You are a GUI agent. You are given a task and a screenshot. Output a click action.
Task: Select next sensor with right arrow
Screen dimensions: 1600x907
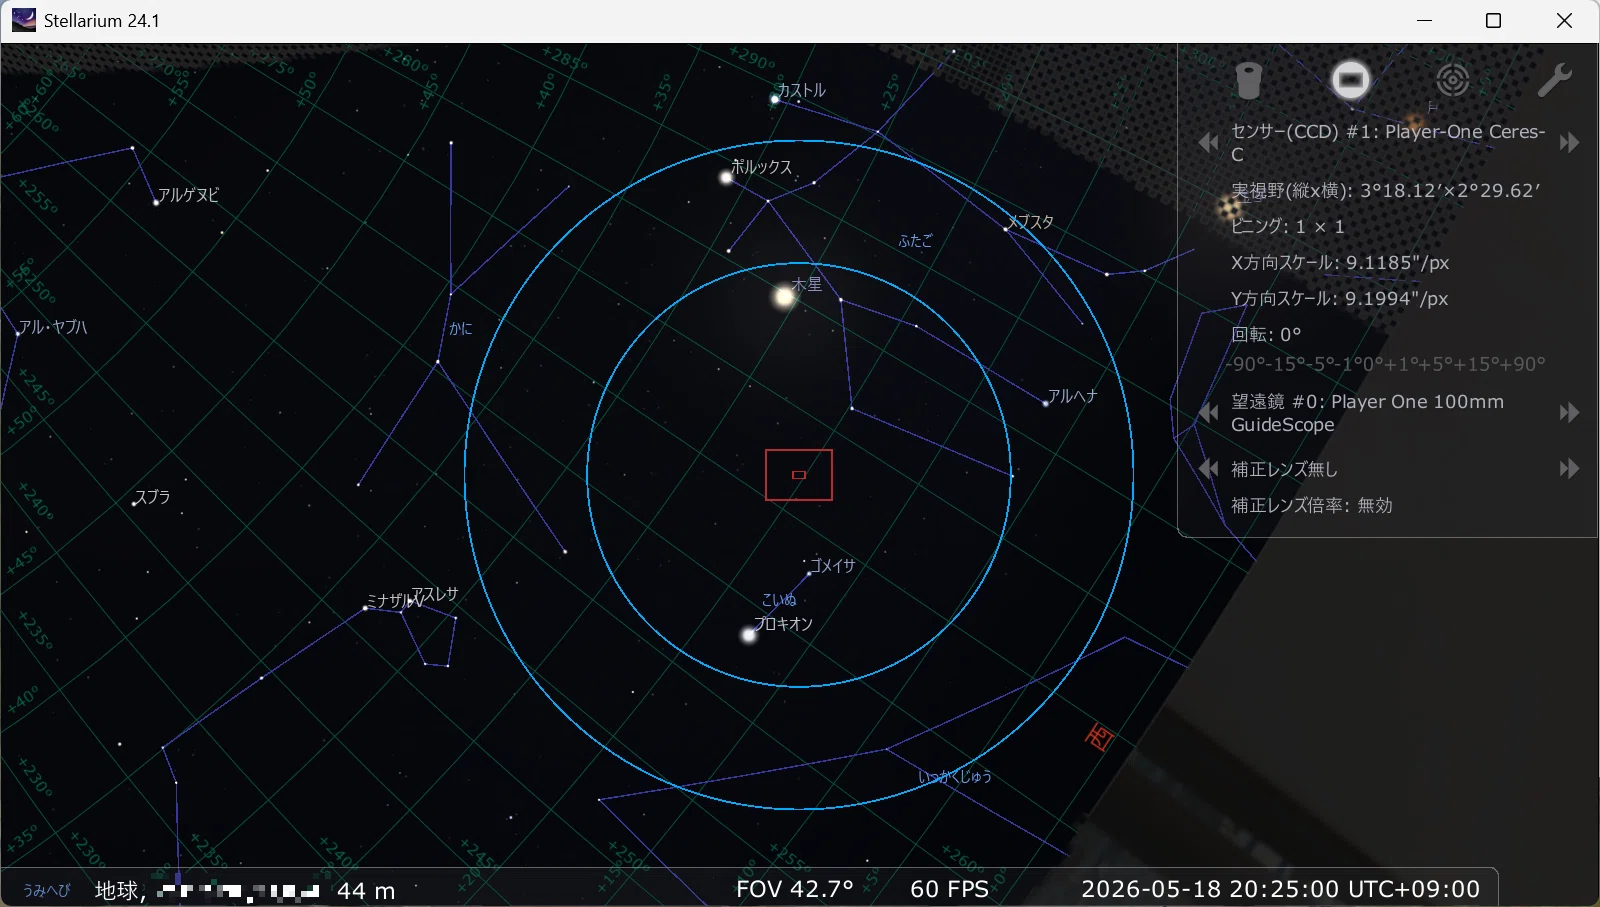pyautogui.click(x=1569, y=143)
